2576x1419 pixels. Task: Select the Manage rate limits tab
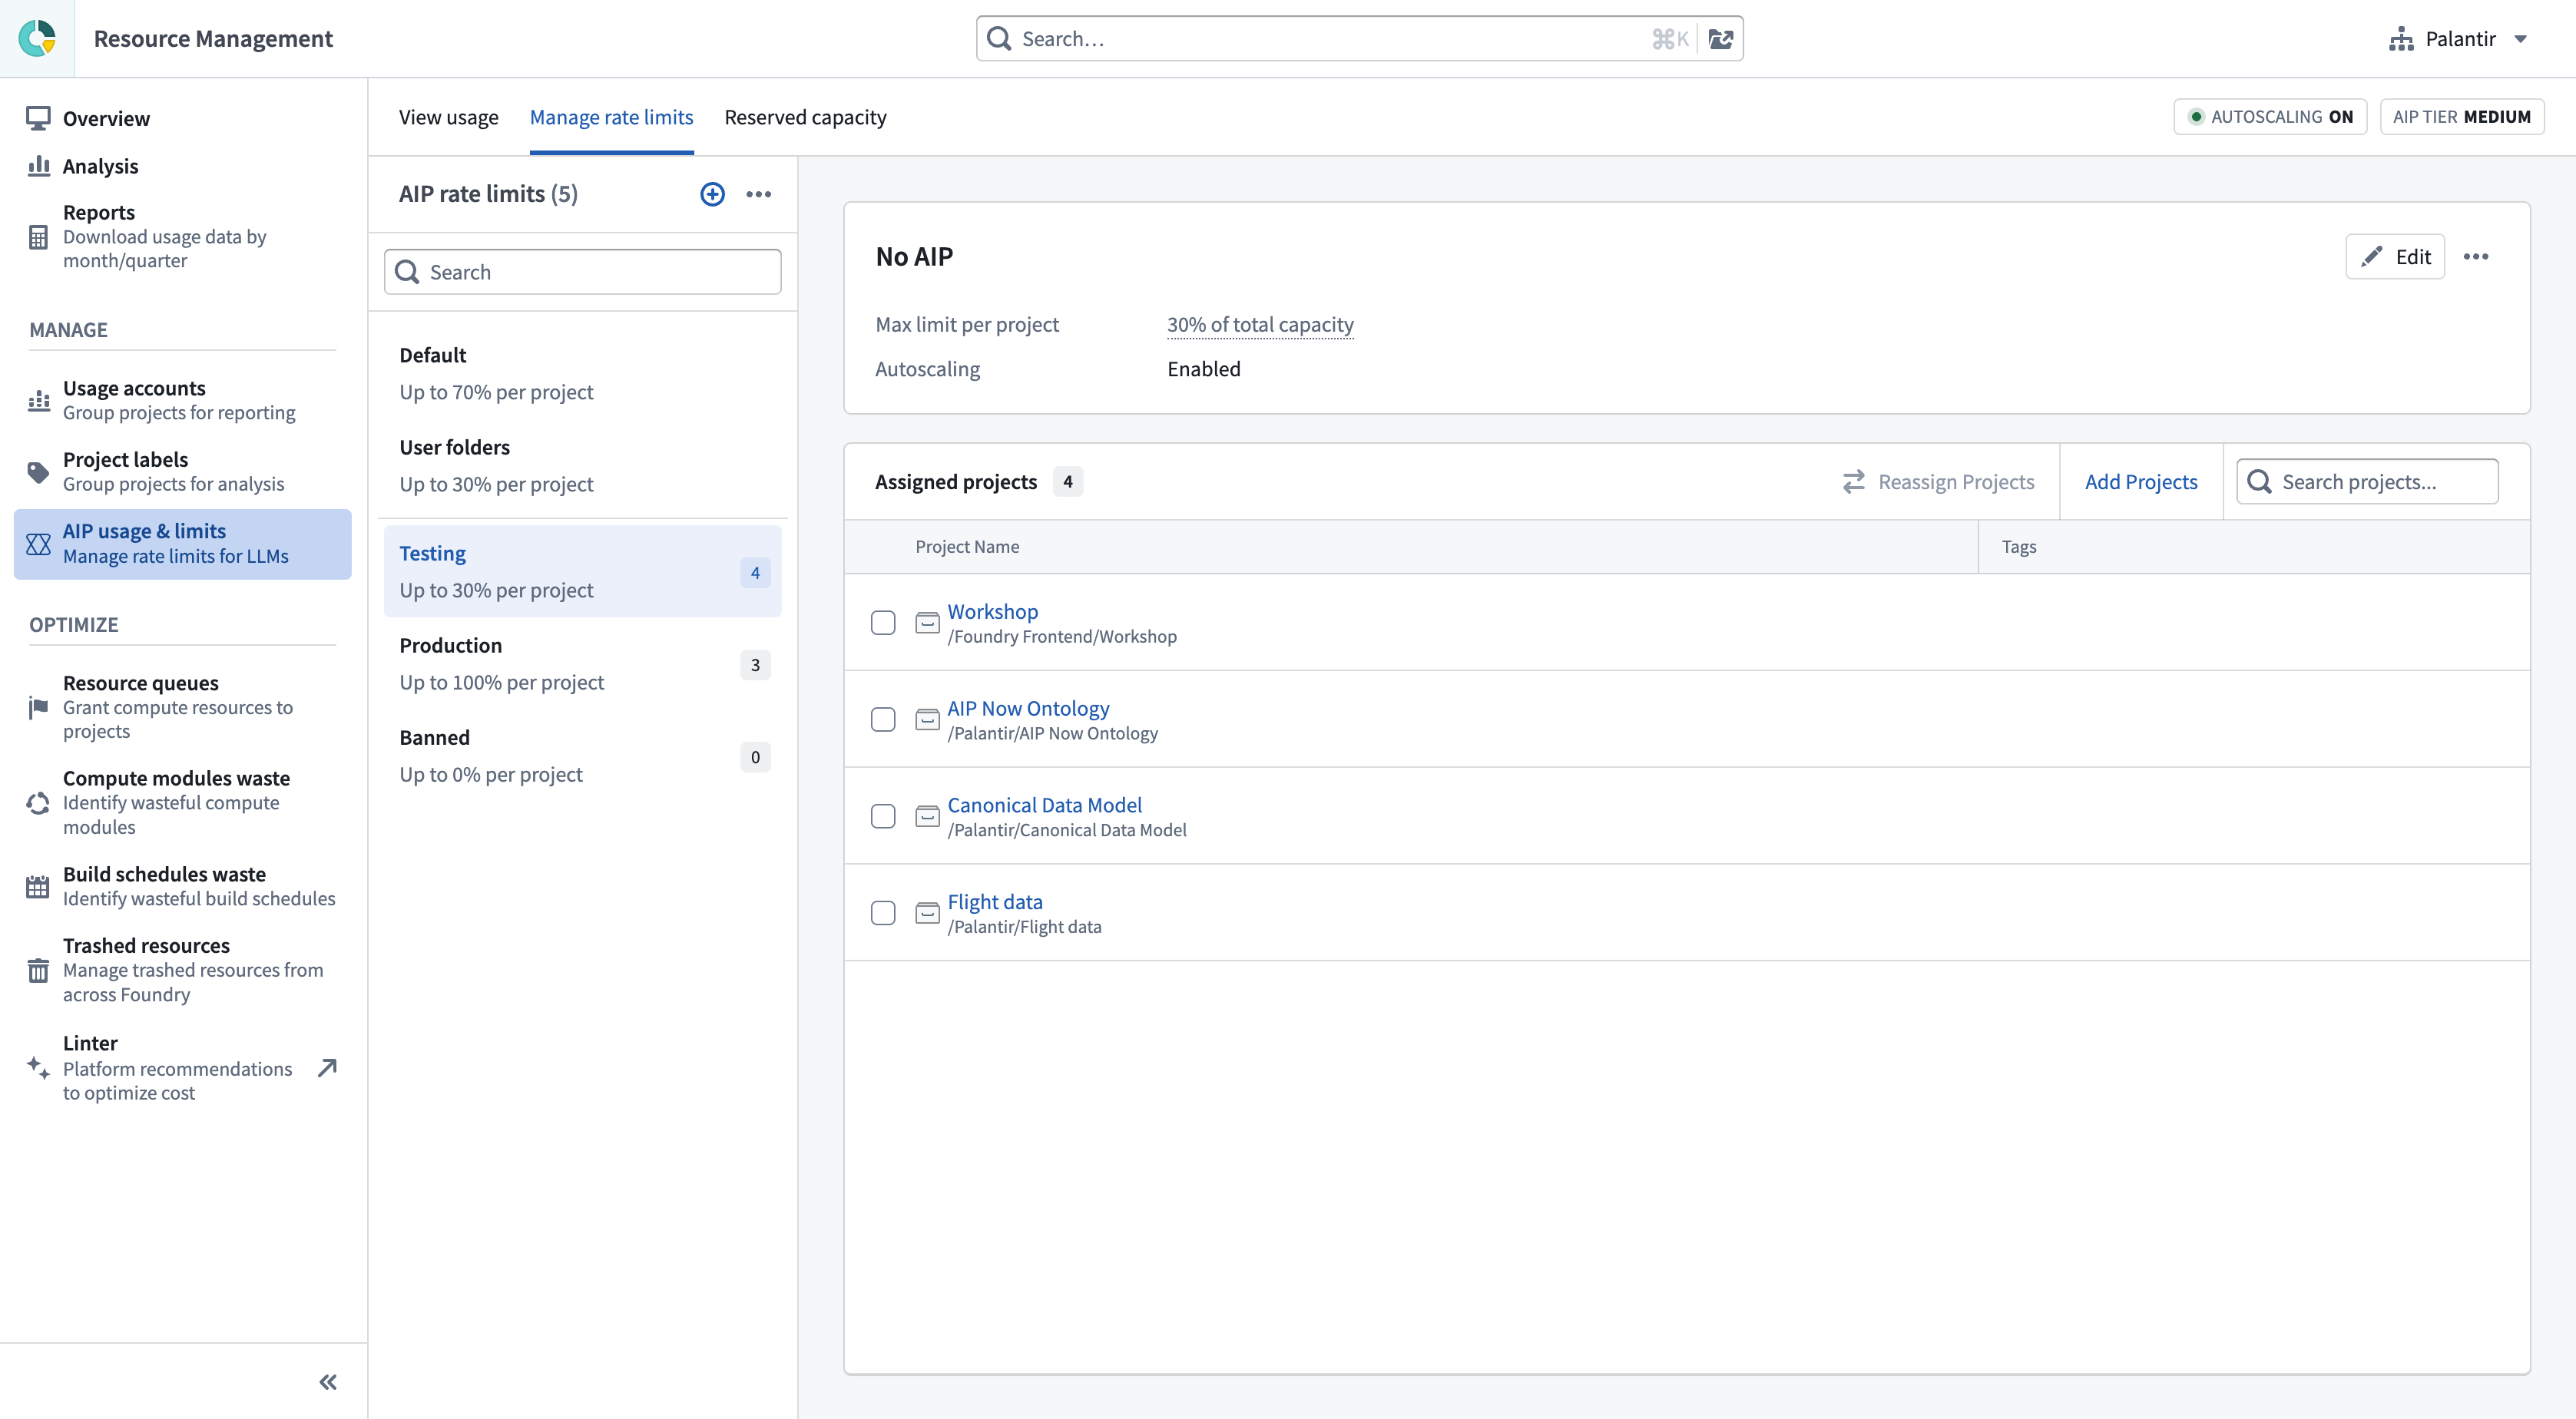(611, 117)
